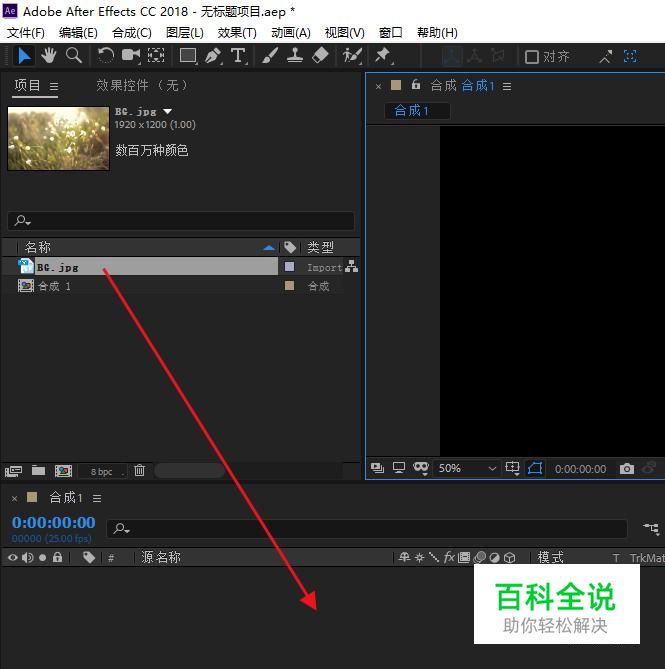Select the Horizontal Type tool
665x669 pixels.
238,56
